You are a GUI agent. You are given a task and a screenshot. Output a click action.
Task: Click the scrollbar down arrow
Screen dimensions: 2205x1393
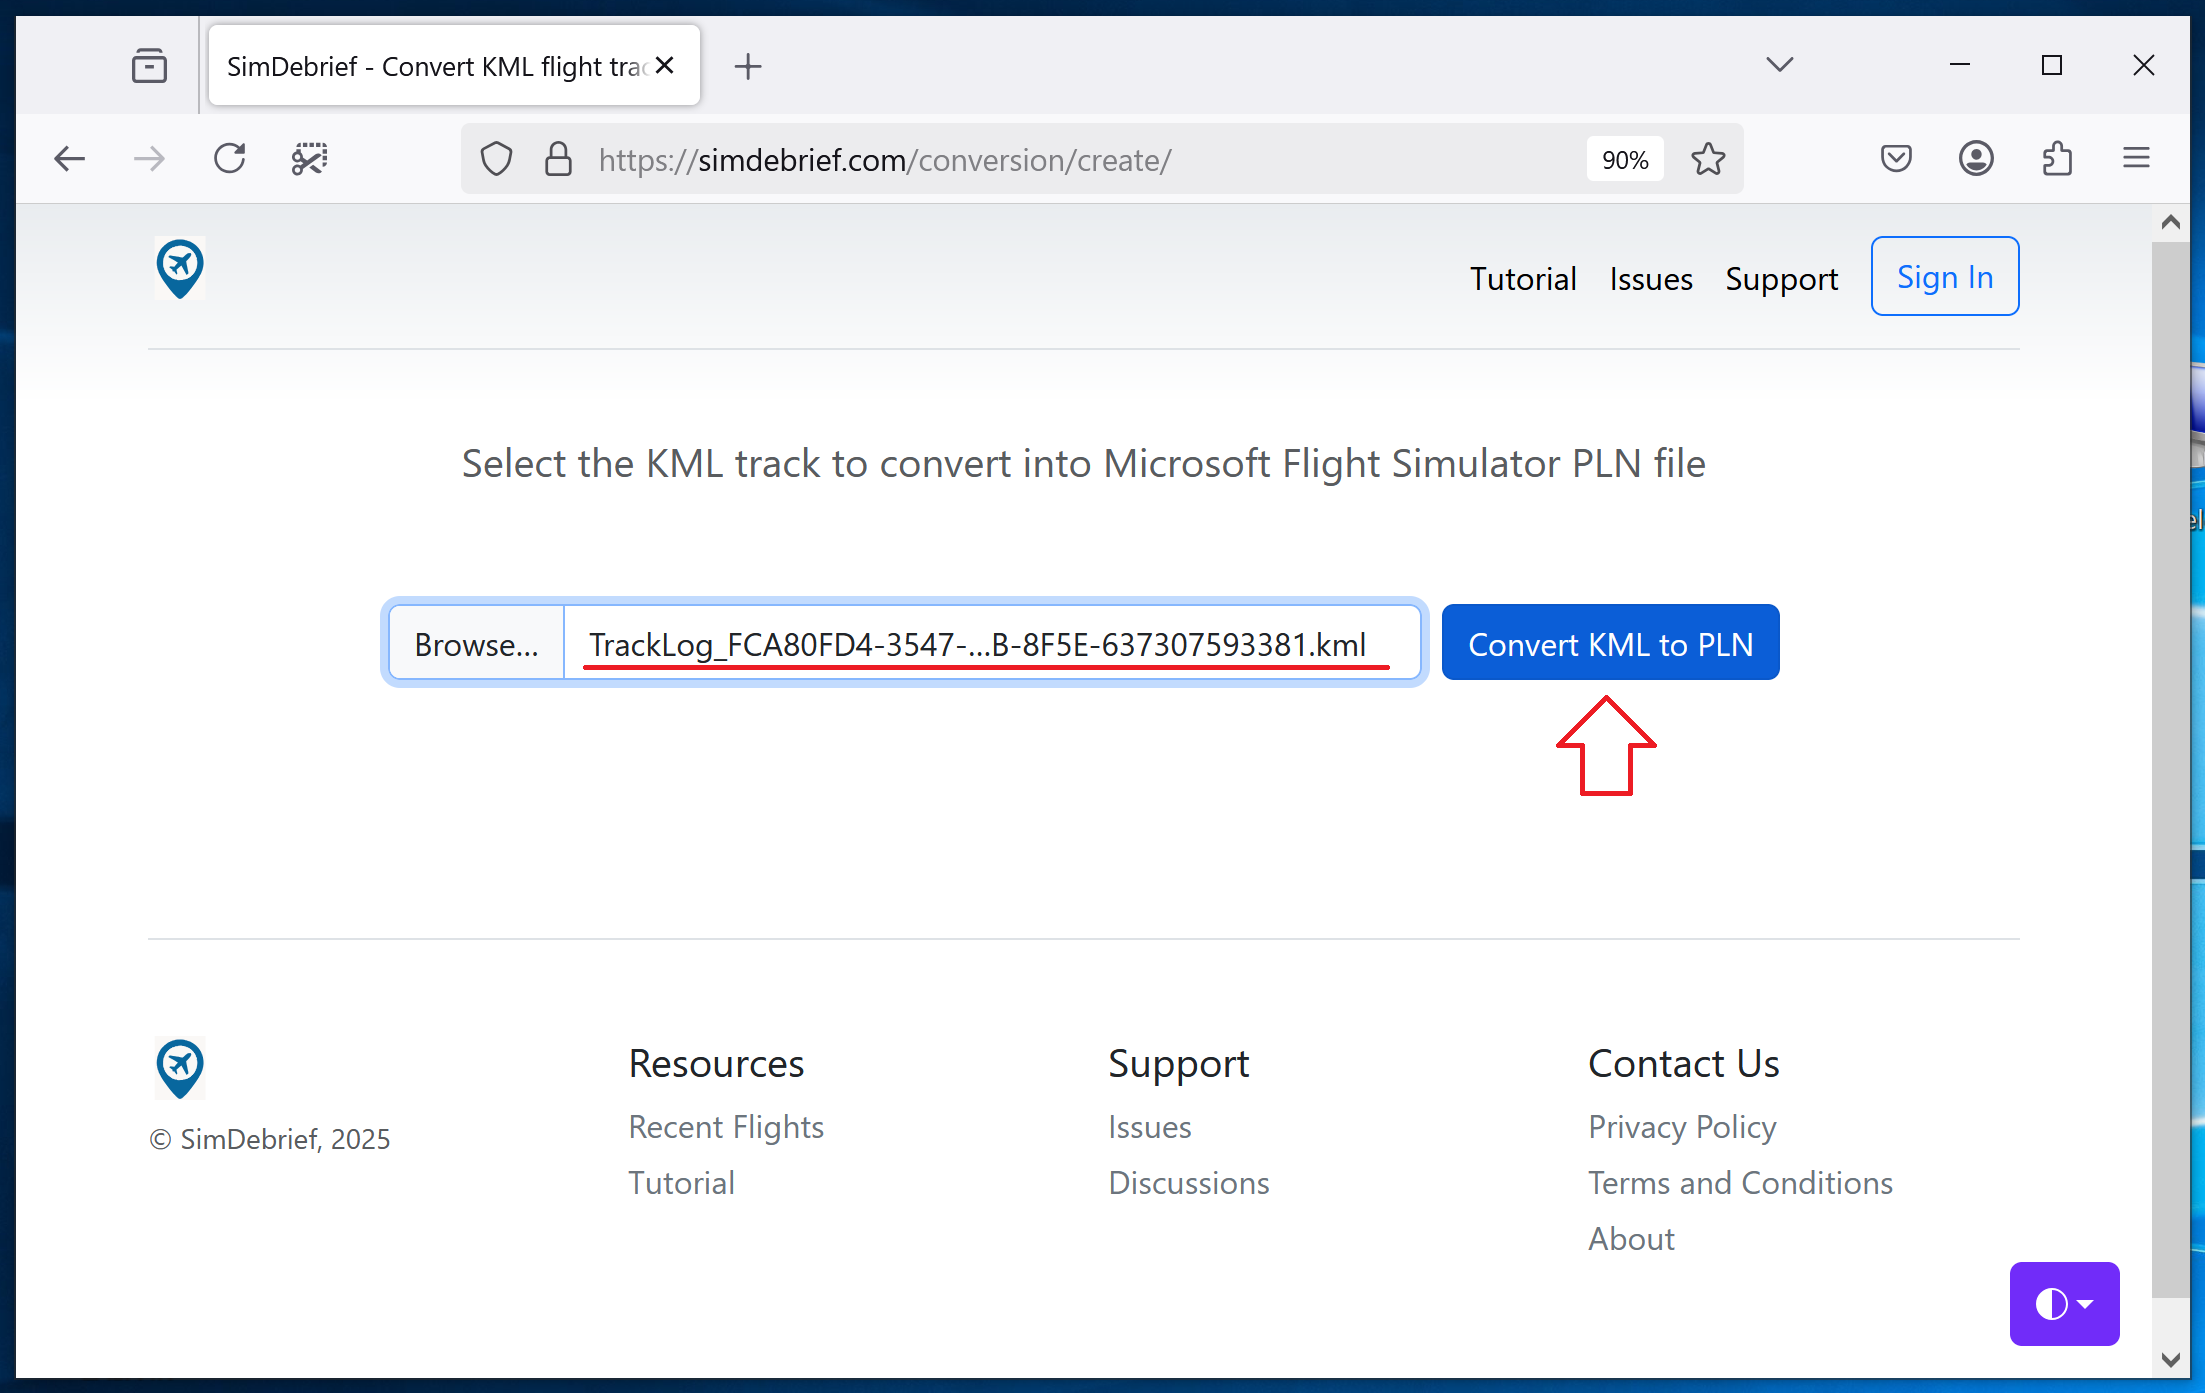pos(2170,1360)
